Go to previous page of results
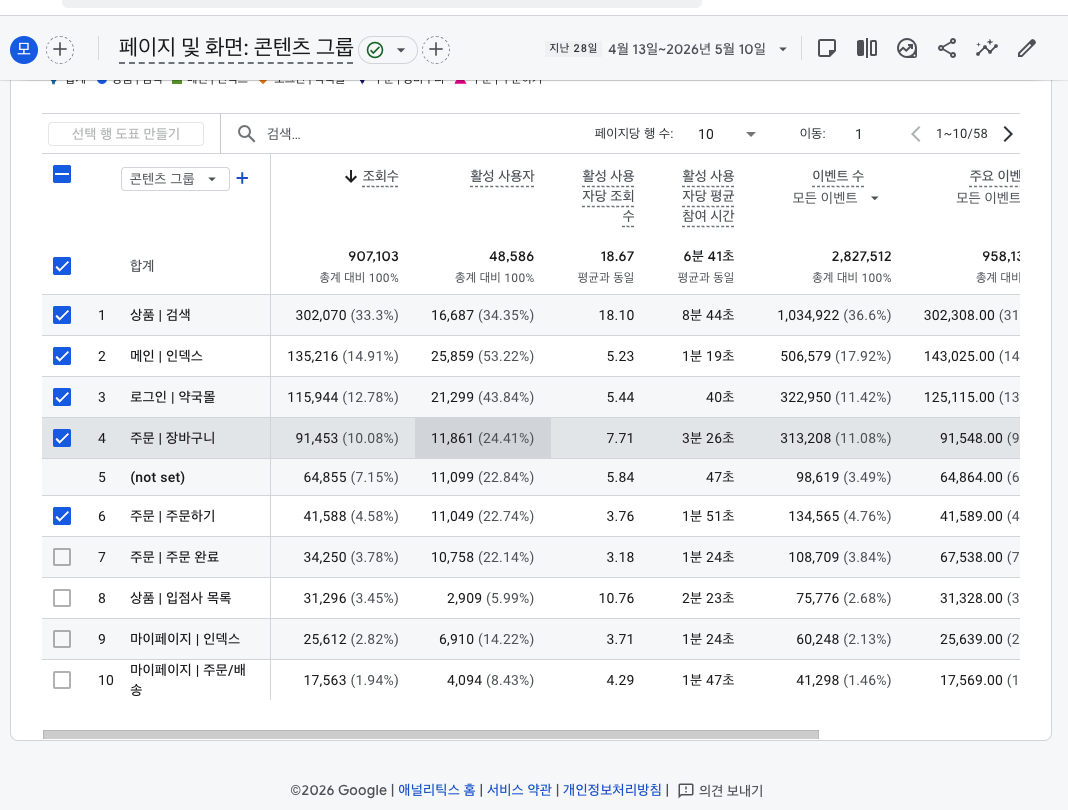 [x=916, y=134]
